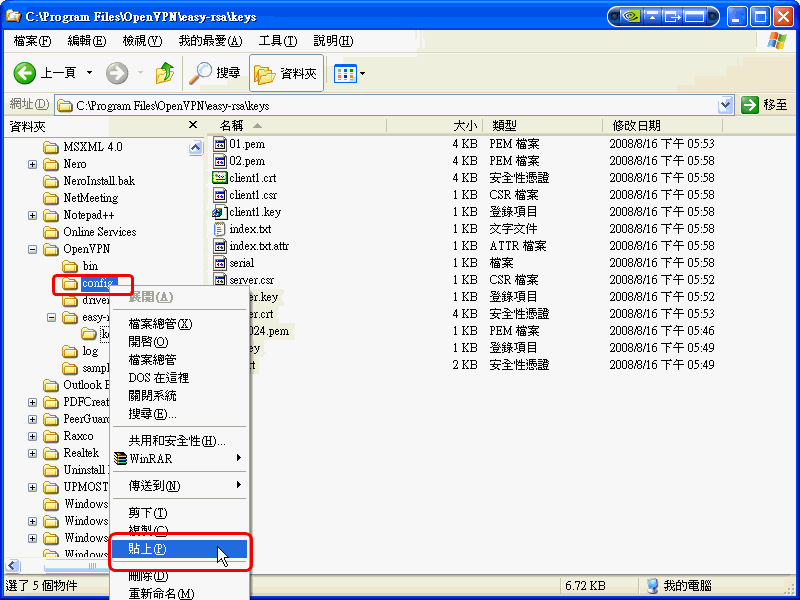Choose 檔案總管(X) from the context menu

(x=180, y=324)
